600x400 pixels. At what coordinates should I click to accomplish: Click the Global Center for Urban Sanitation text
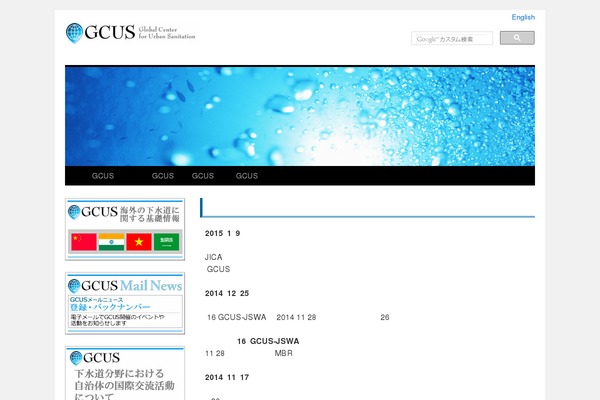[x=167, y=33]
